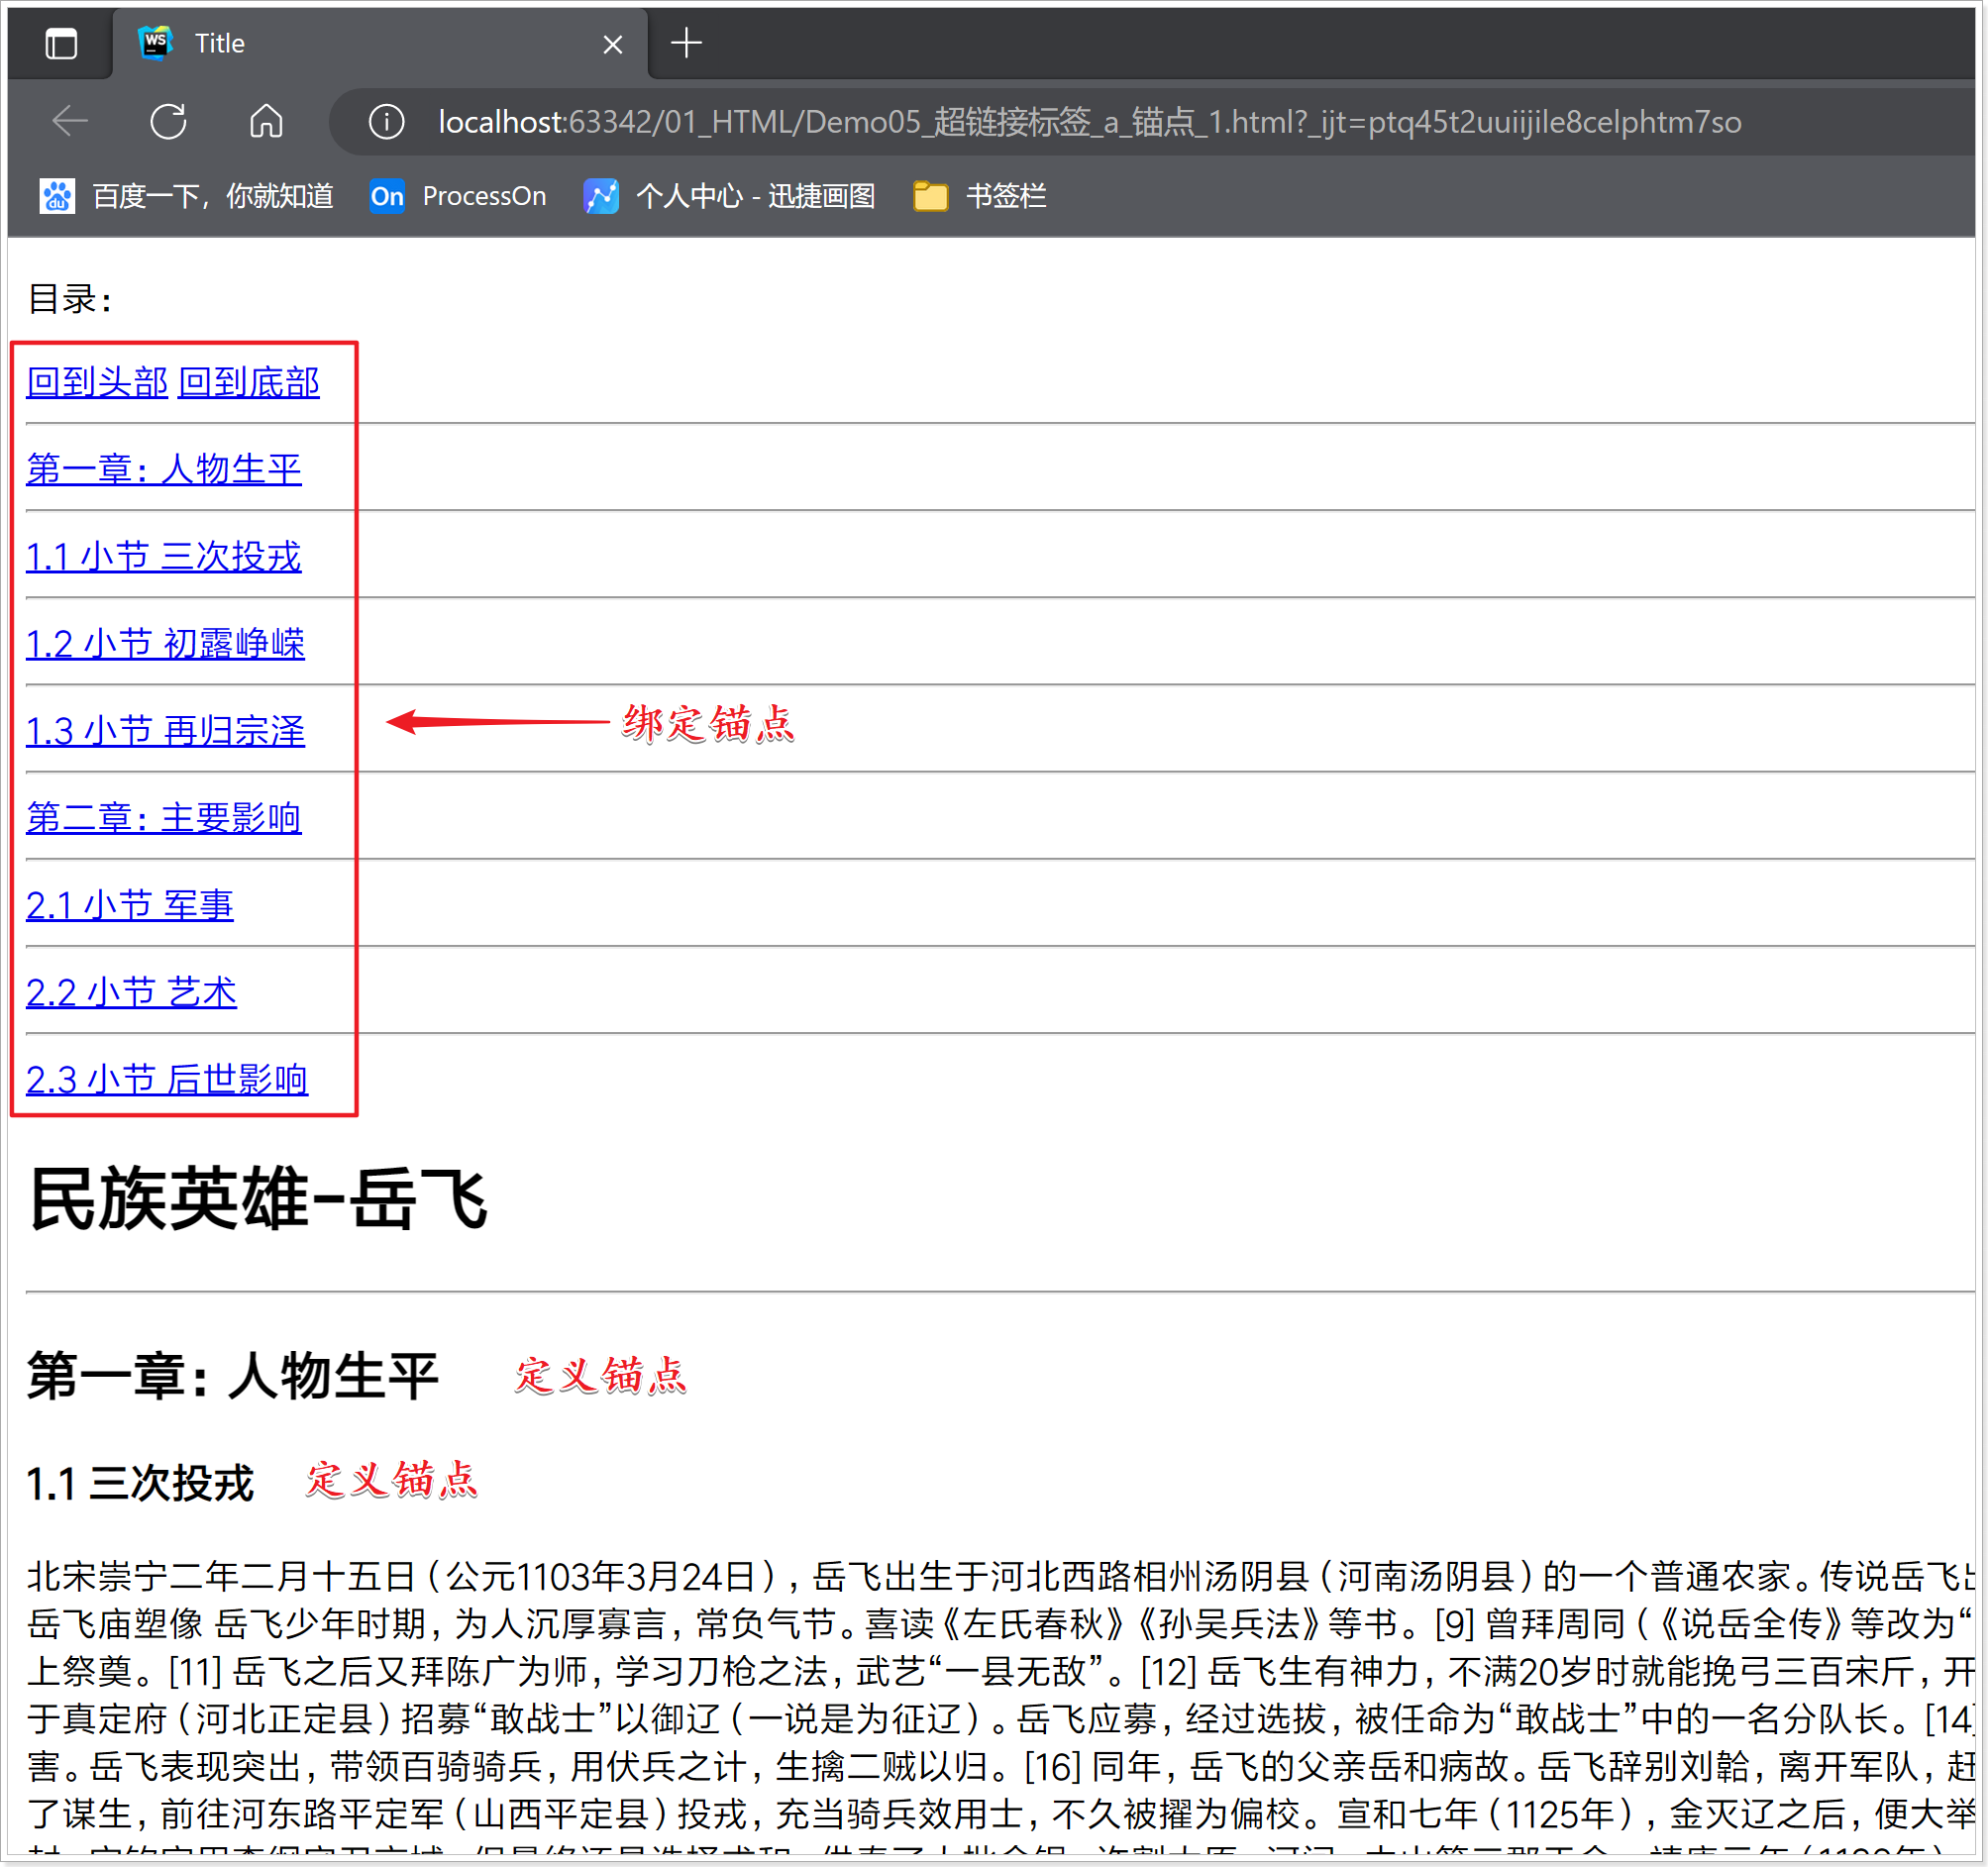
Task: Open a new tab with plus icon
Action: click(x=686, y=43)
